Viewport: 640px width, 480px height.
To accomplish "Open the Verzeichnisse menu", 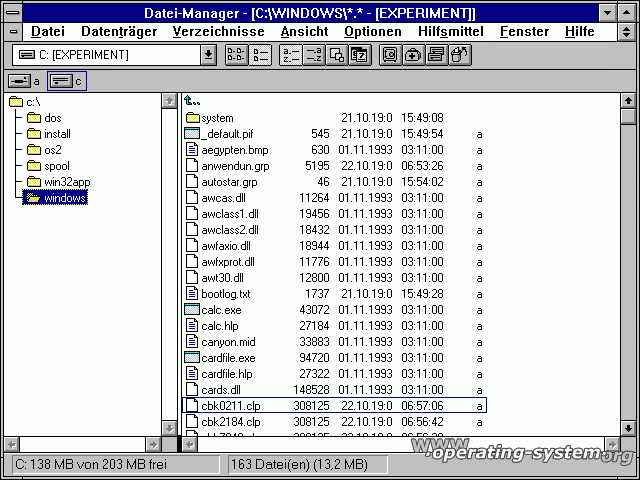I will [218, 31].
